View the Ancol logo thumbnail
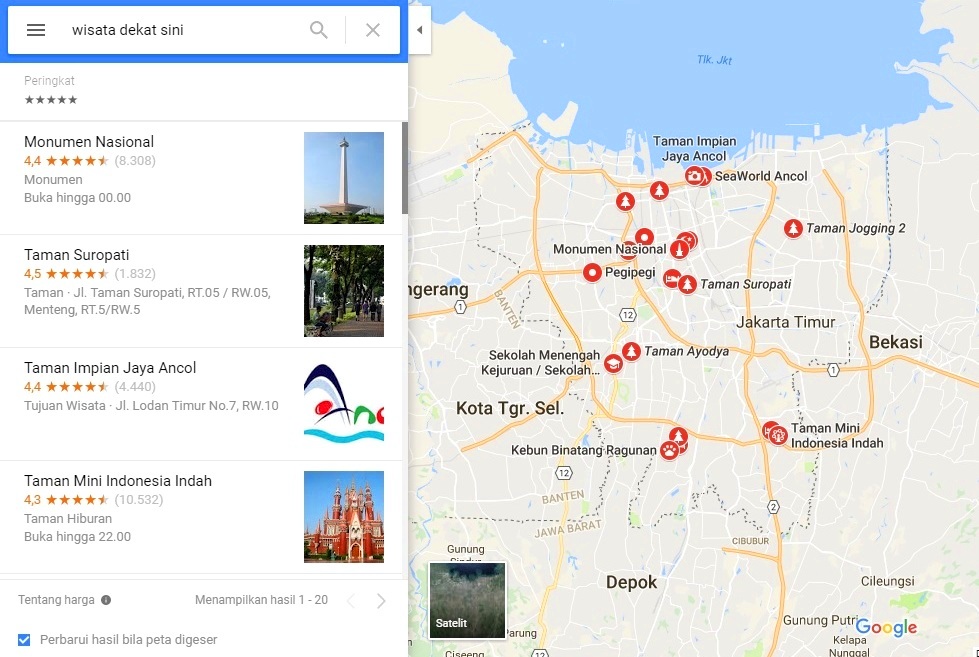Image resolution: width=979 pixels, height=657 pixels. tap(344, 404)
